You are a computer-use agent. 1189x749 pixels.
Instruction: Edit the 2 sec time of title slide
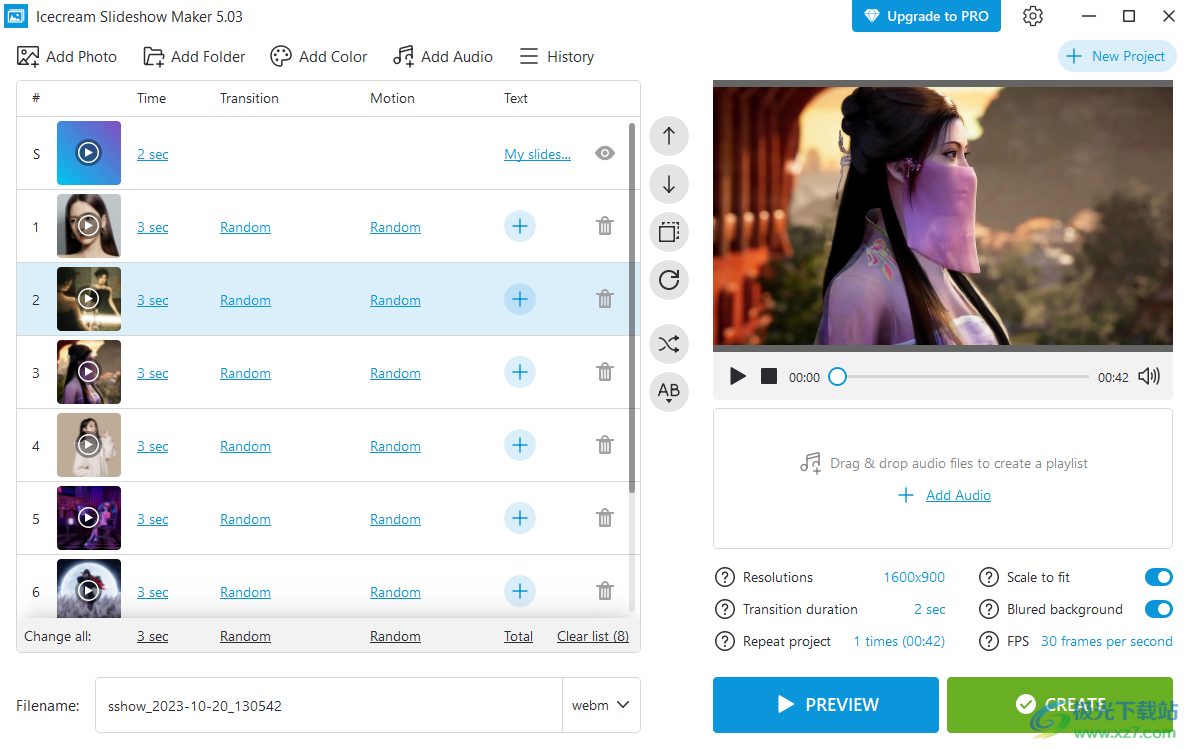(152, 154)
